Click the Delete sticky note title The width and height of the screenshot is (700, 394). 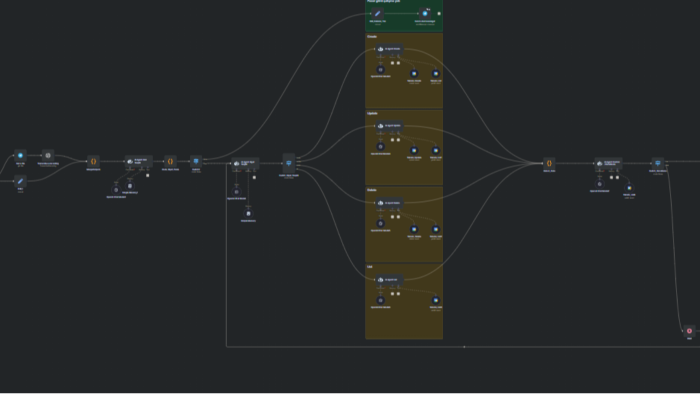[x=372, y=190]
